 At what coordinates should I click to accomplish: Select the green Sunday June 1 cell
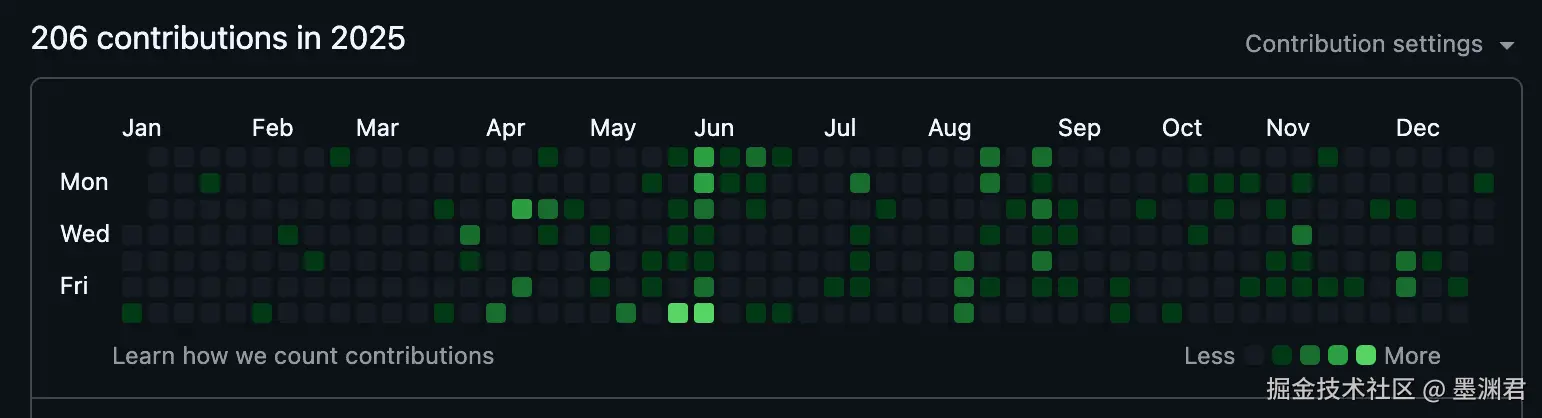[x=704, y=157]
